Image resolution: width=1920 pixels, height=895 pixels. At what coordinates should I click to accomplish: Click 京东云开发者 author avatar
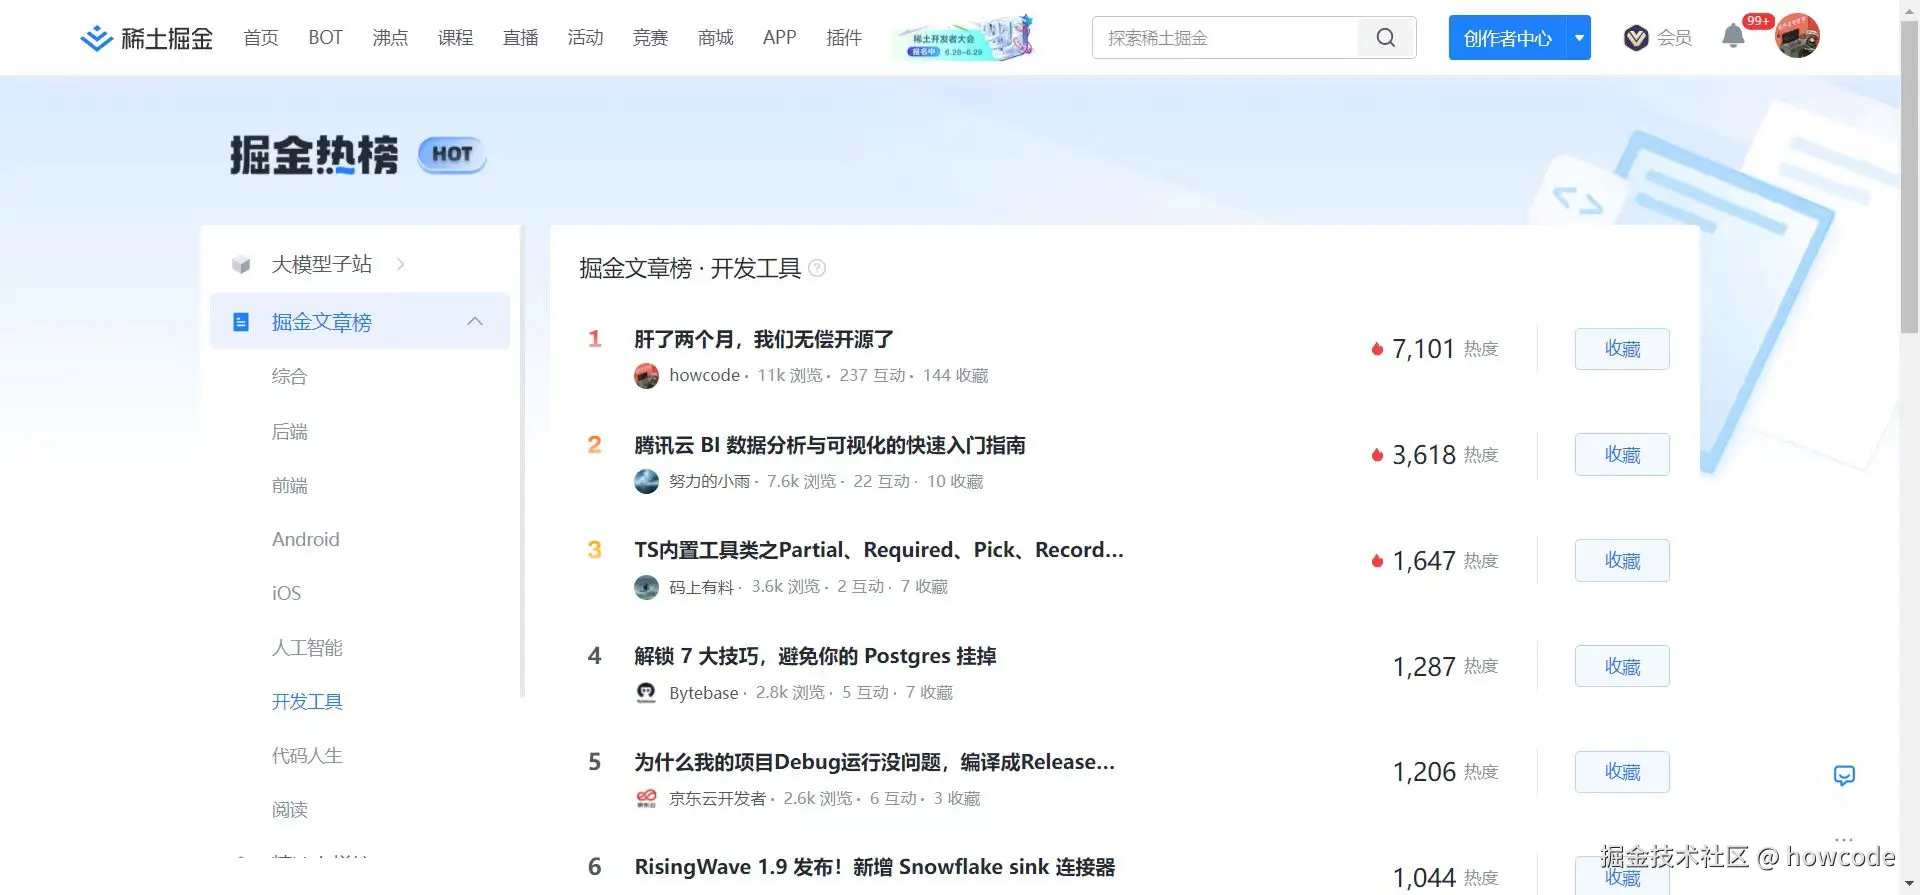(646, 798)
